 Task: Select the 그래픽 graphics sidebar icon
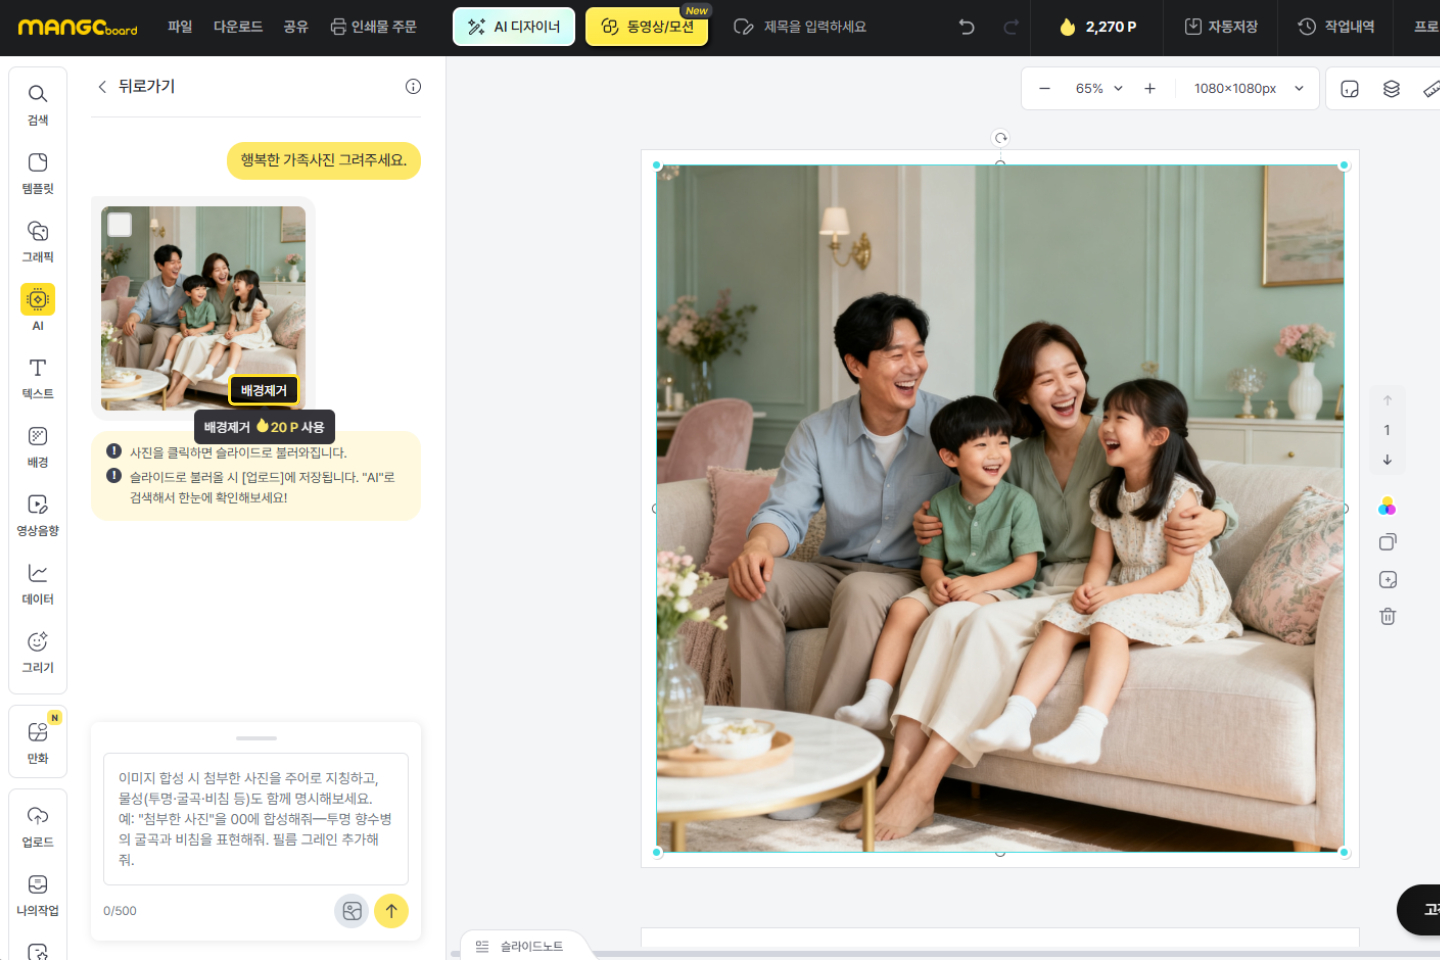click(37, 241)
